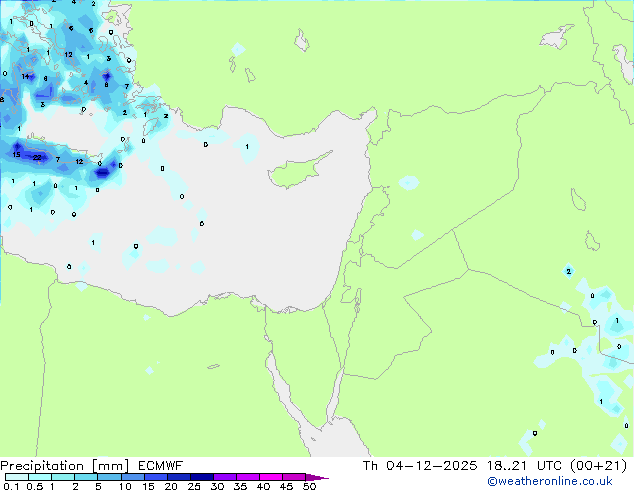Click the map value '22' near Crete
634x490 pixels.
tap(37, 157)
